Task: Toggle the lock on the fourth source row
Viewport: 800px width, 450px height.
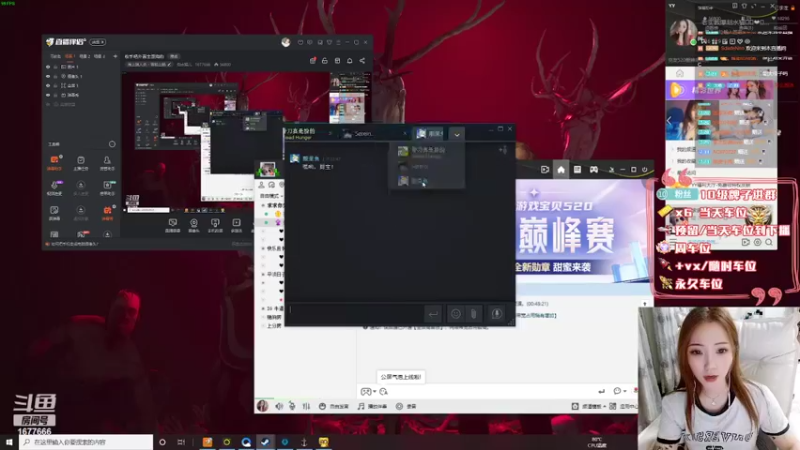Action: point(56,95)
